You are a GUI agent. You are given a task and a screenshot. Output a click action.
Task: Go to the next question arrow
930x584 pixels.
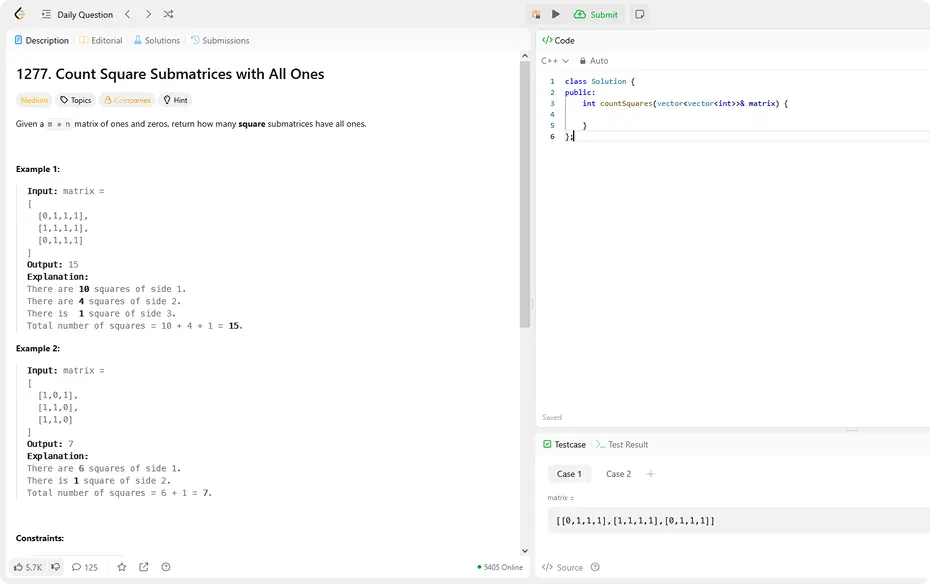point(148,14)
